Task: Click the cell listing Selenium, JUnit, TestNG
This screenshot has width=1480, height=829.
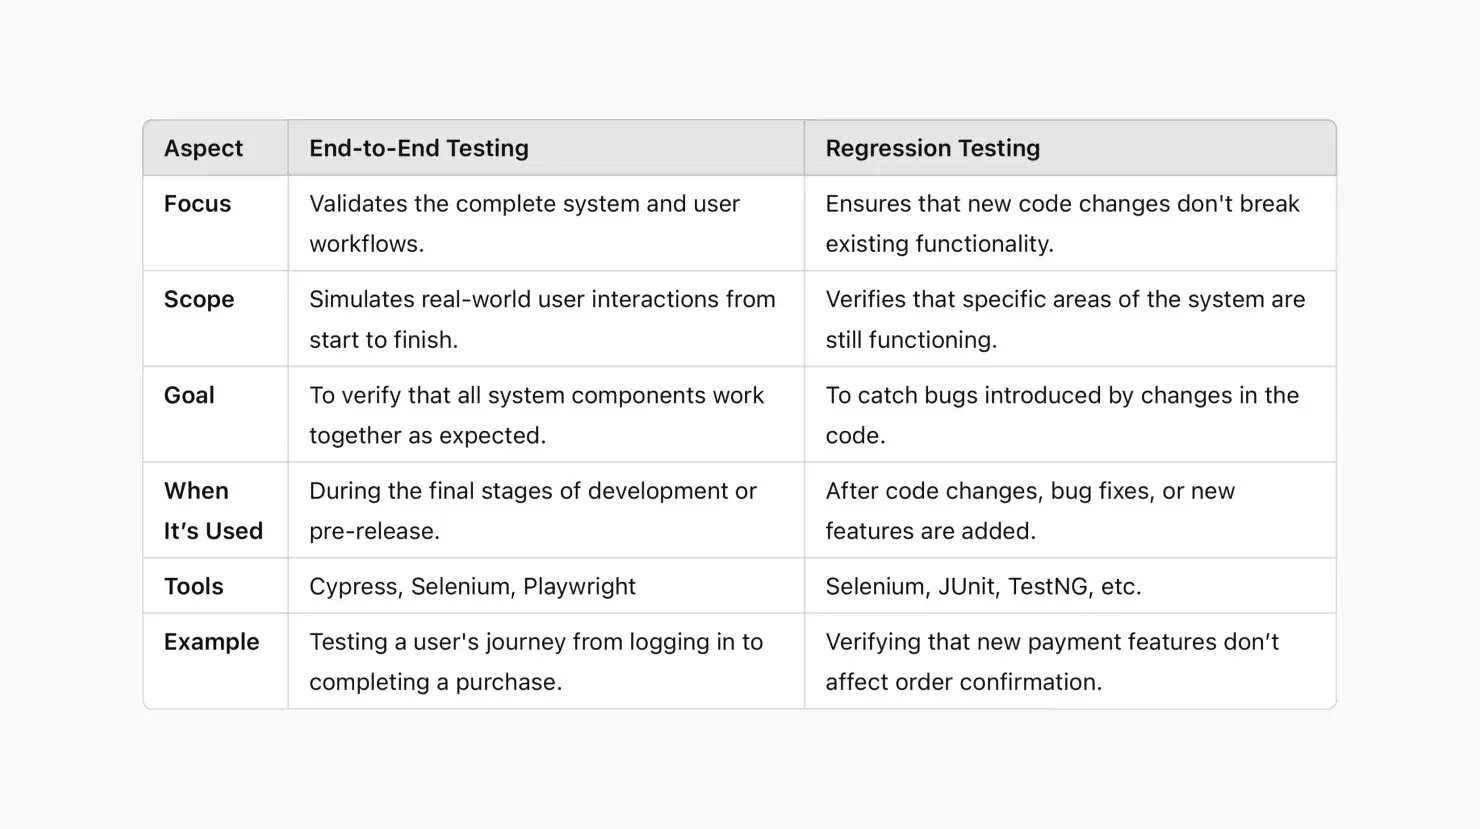Action: [x=982, y=586]
